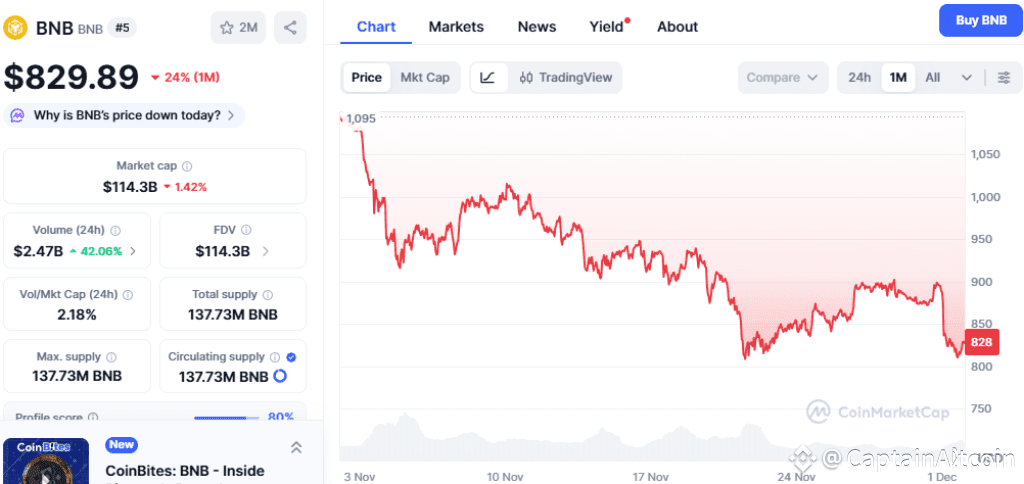1024x484 pixels.
Task: Select the 24h time range
Action: click(859, 77)
